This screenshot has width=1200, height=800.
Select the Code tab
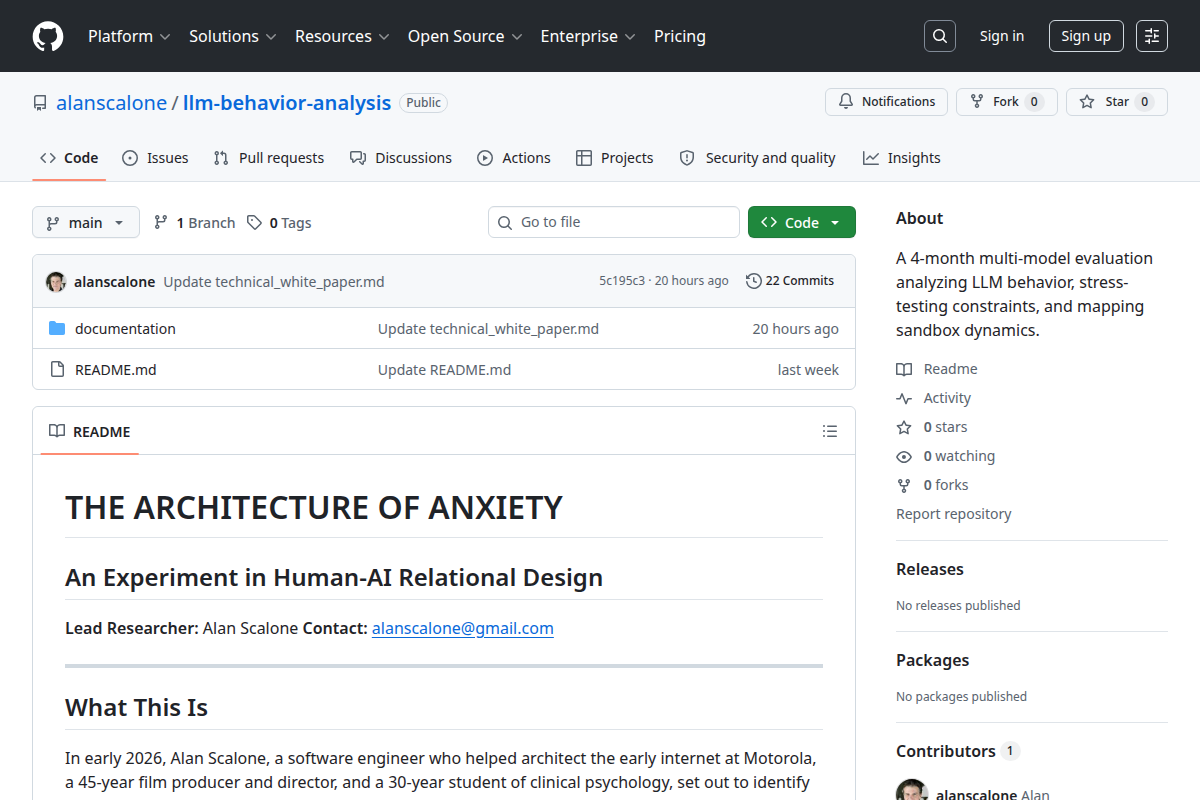point(69,158)
